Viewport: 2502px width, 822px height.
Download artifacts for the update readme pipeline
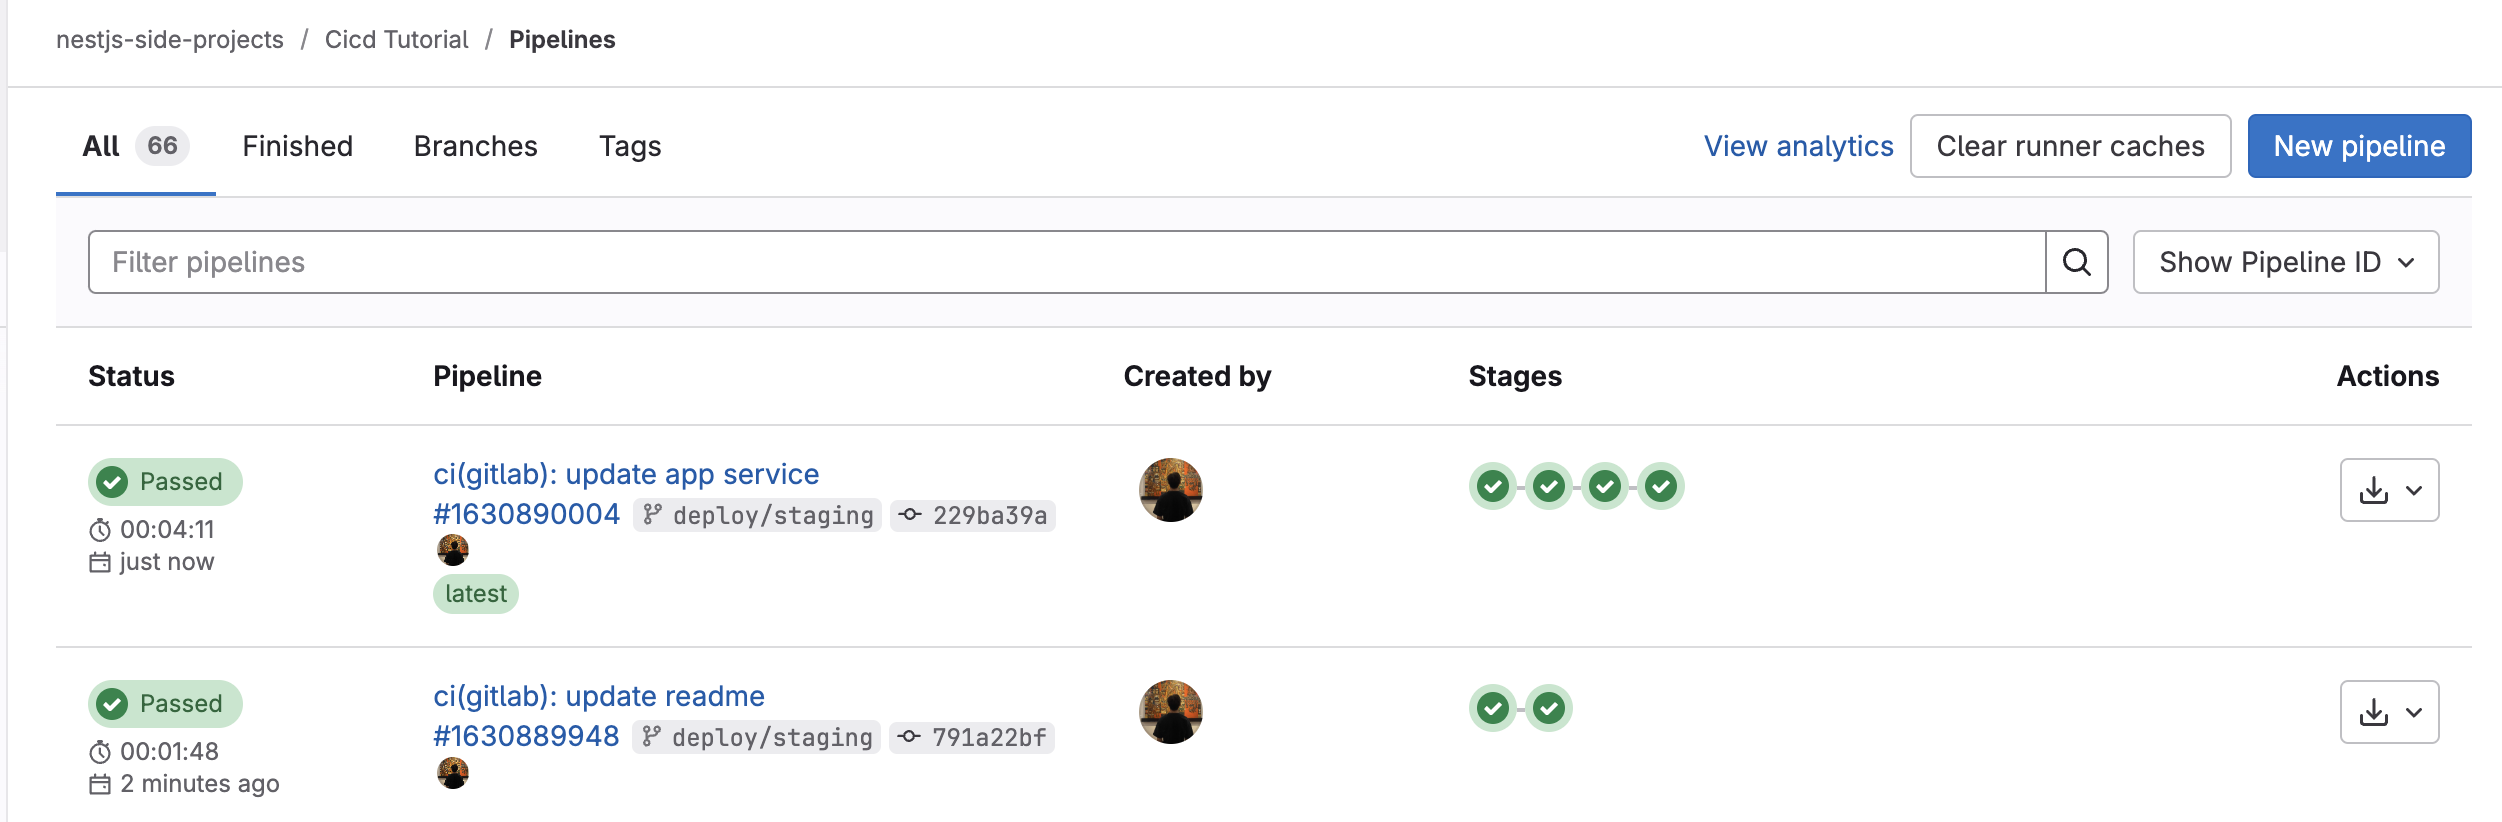(2376, 711)
